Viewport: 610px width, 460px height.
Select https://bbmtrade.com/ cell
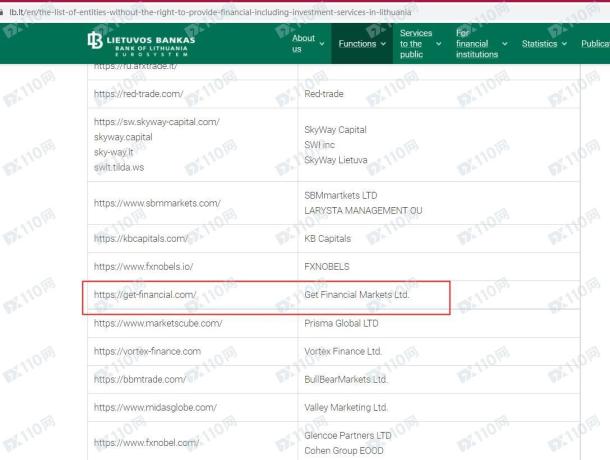tap(193, 379)
